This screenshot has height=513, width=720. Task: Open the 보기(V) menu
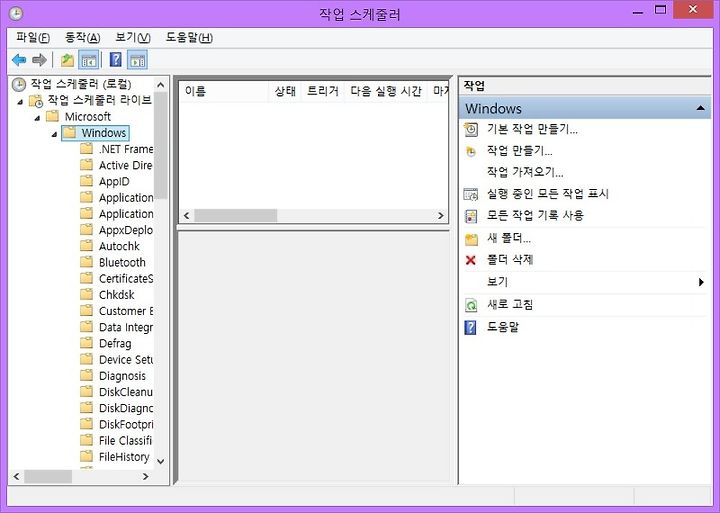pos(133,38)
